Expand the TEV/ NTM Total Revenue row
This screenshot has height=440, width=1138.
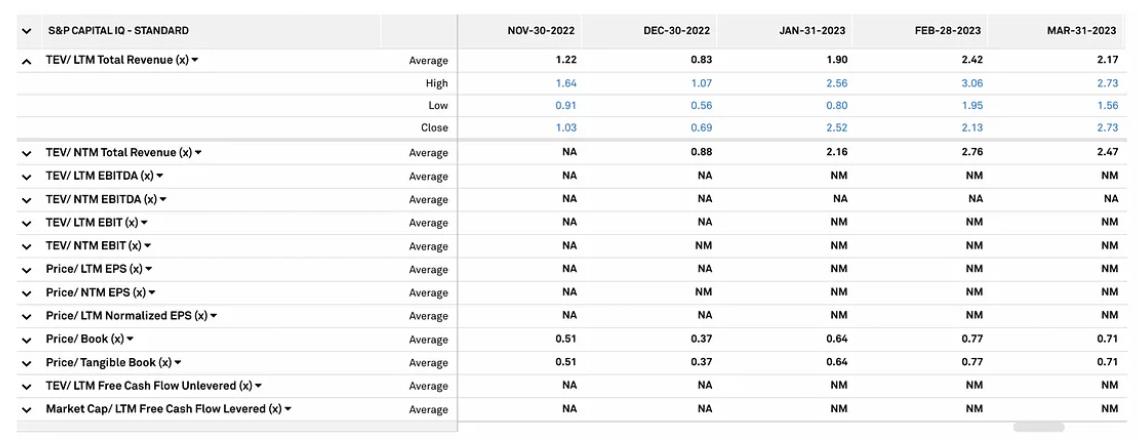[27, 154]
